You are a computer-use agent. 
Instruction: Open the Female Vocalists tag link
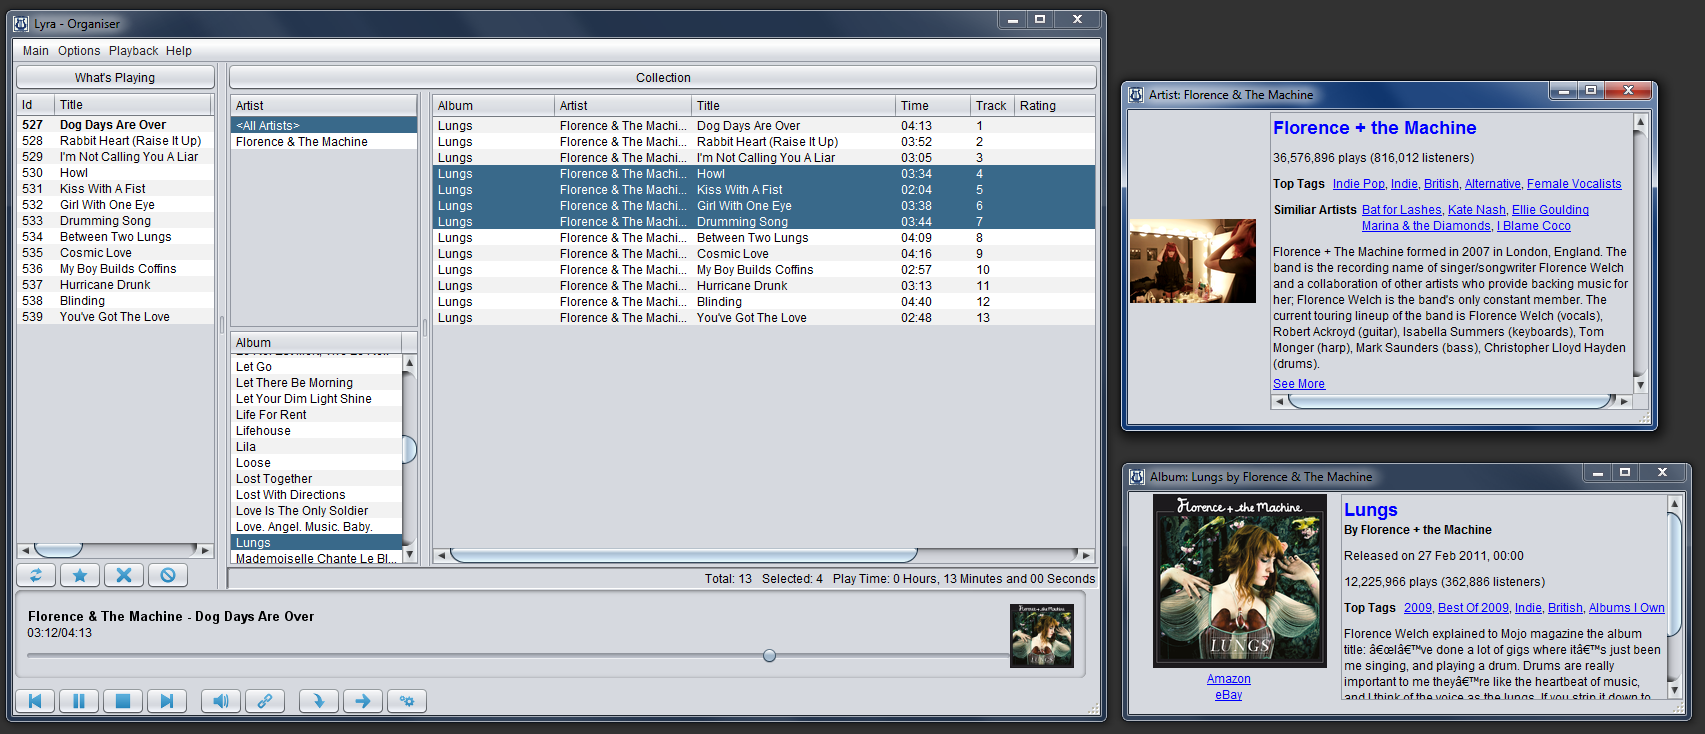point(1574,184)
